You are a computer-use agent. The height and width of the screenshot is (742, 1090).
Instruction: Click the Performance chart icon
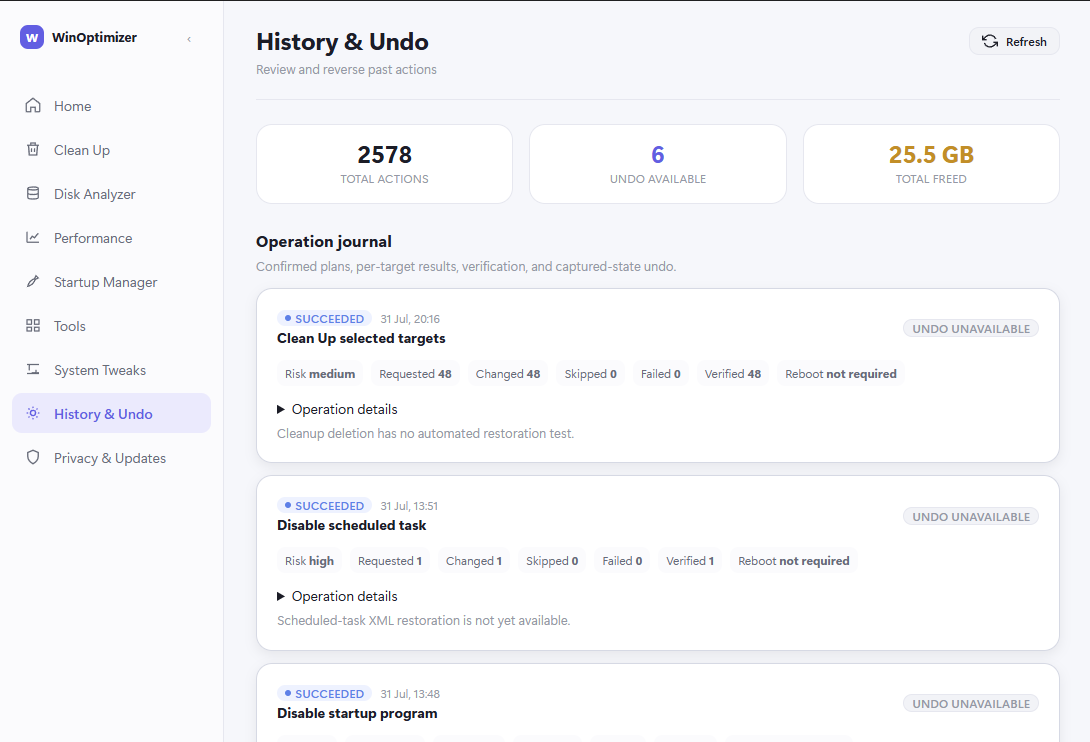click(33, 238)
